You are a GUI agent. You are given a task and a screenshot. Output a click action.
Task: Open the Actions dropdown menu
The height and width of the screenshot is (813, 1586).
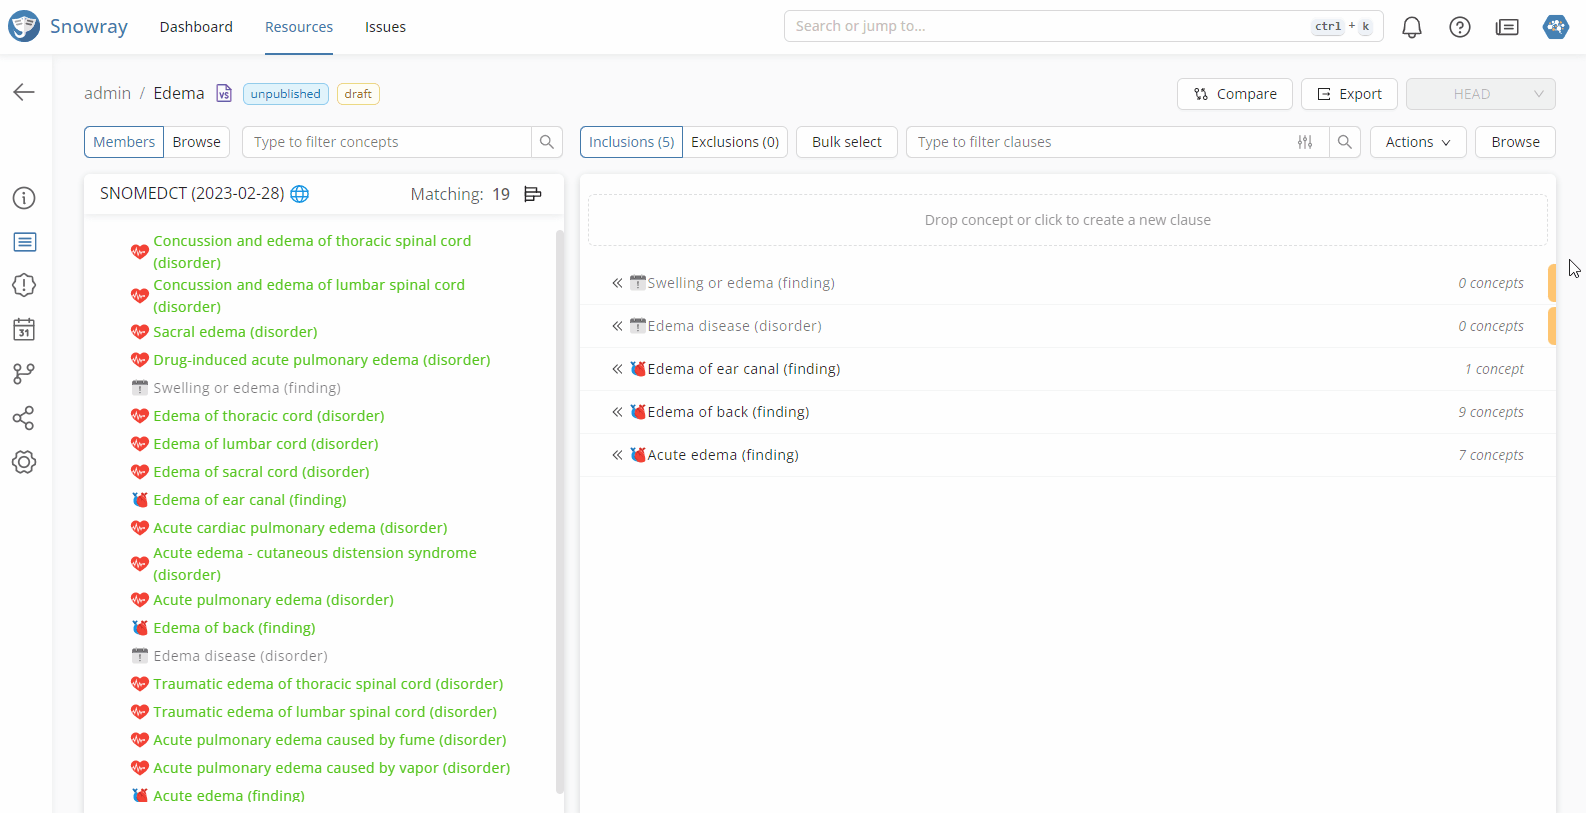click(x=1417, y=142)
